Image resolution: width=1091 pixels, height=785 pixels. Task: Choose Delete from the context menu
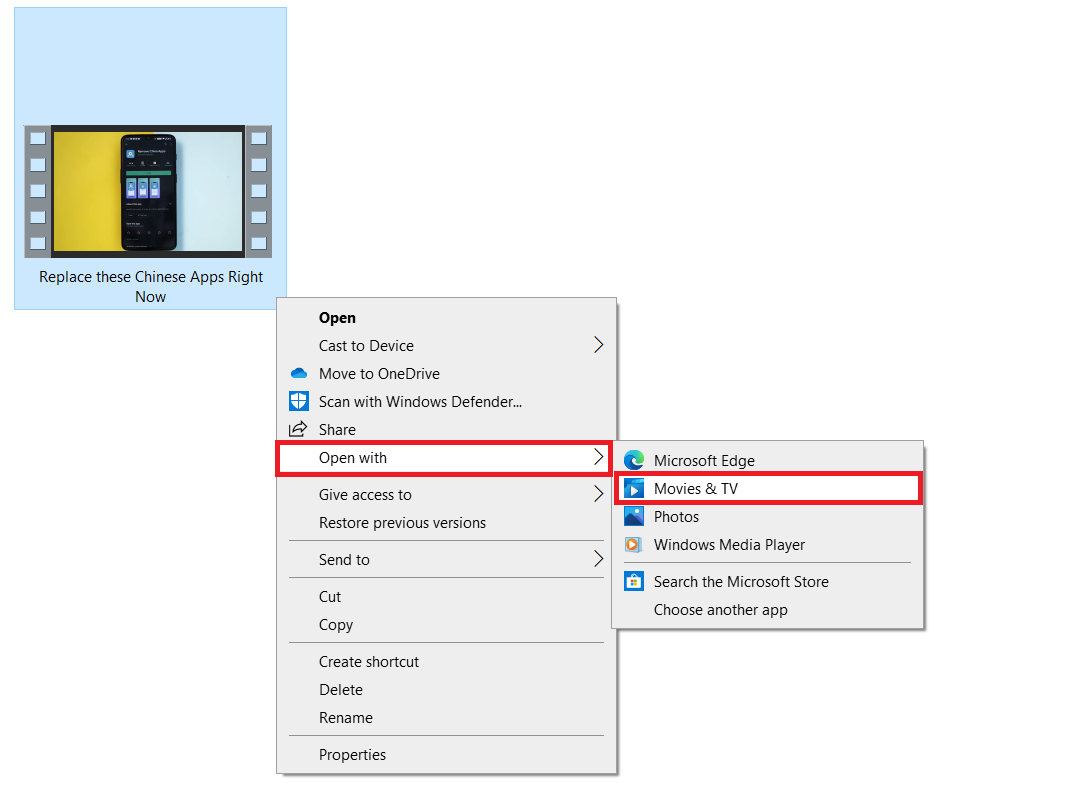(x=446, y=690)
